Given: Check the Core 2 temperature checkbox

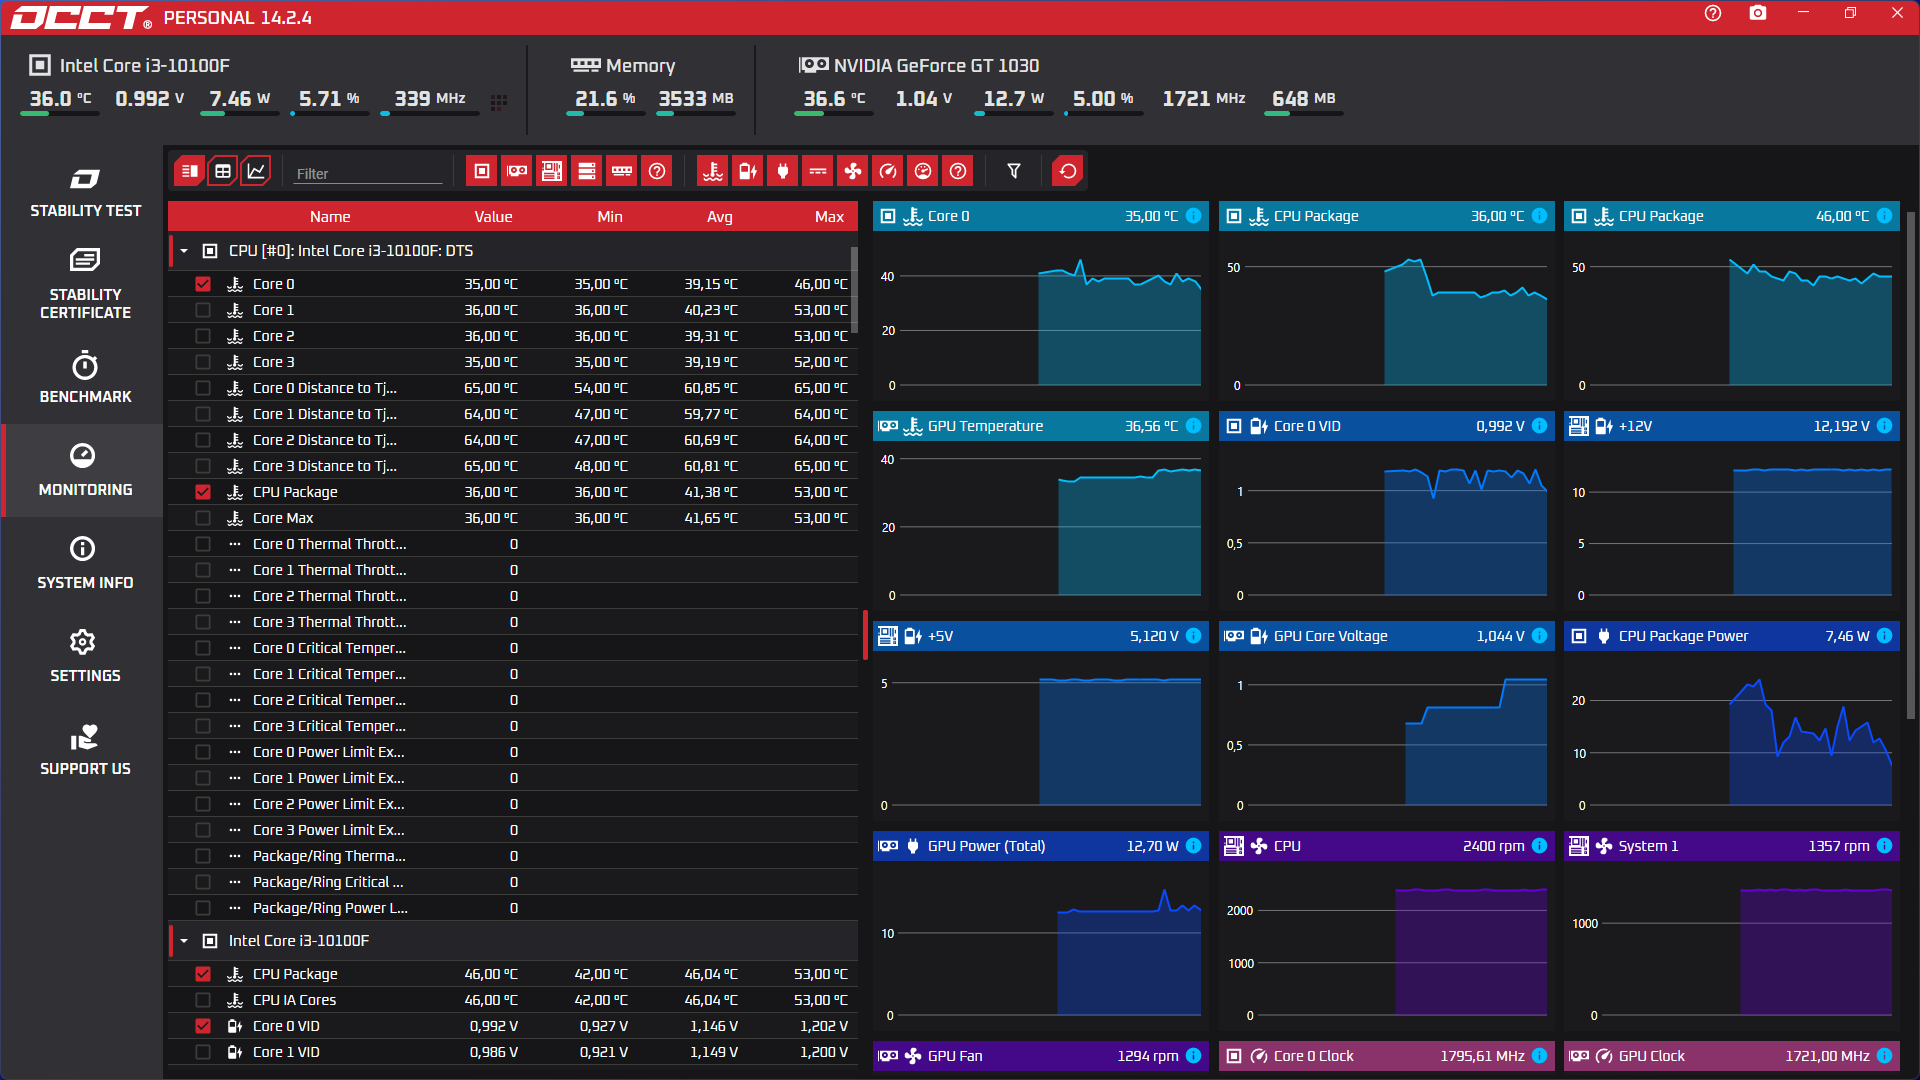Looking at the screenshot, I should coord(203,336).
